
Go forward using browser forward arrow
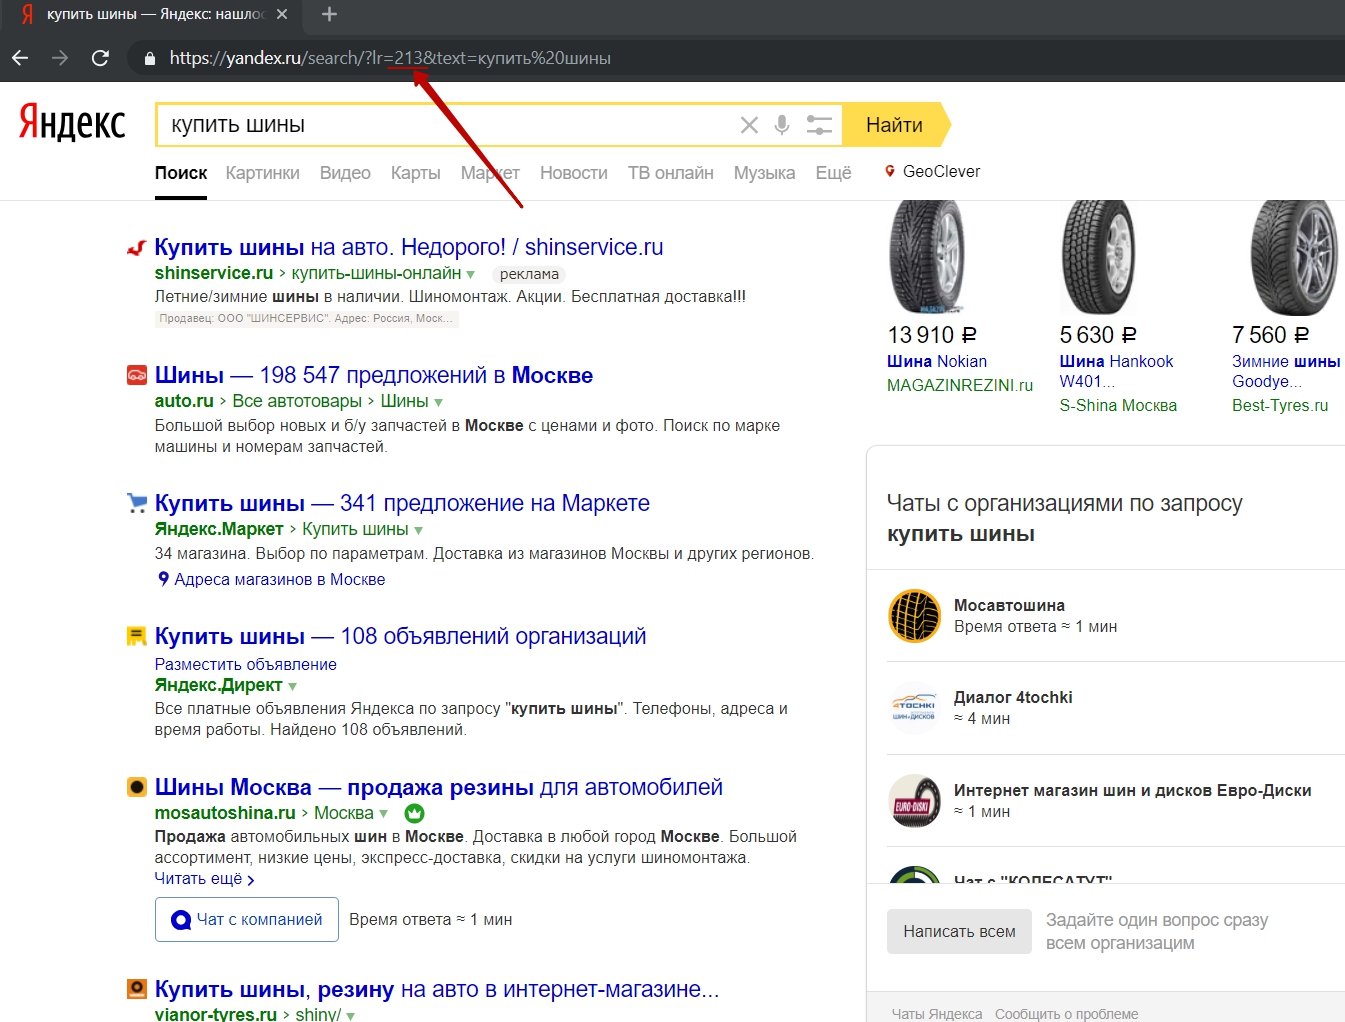click(60, 58)
